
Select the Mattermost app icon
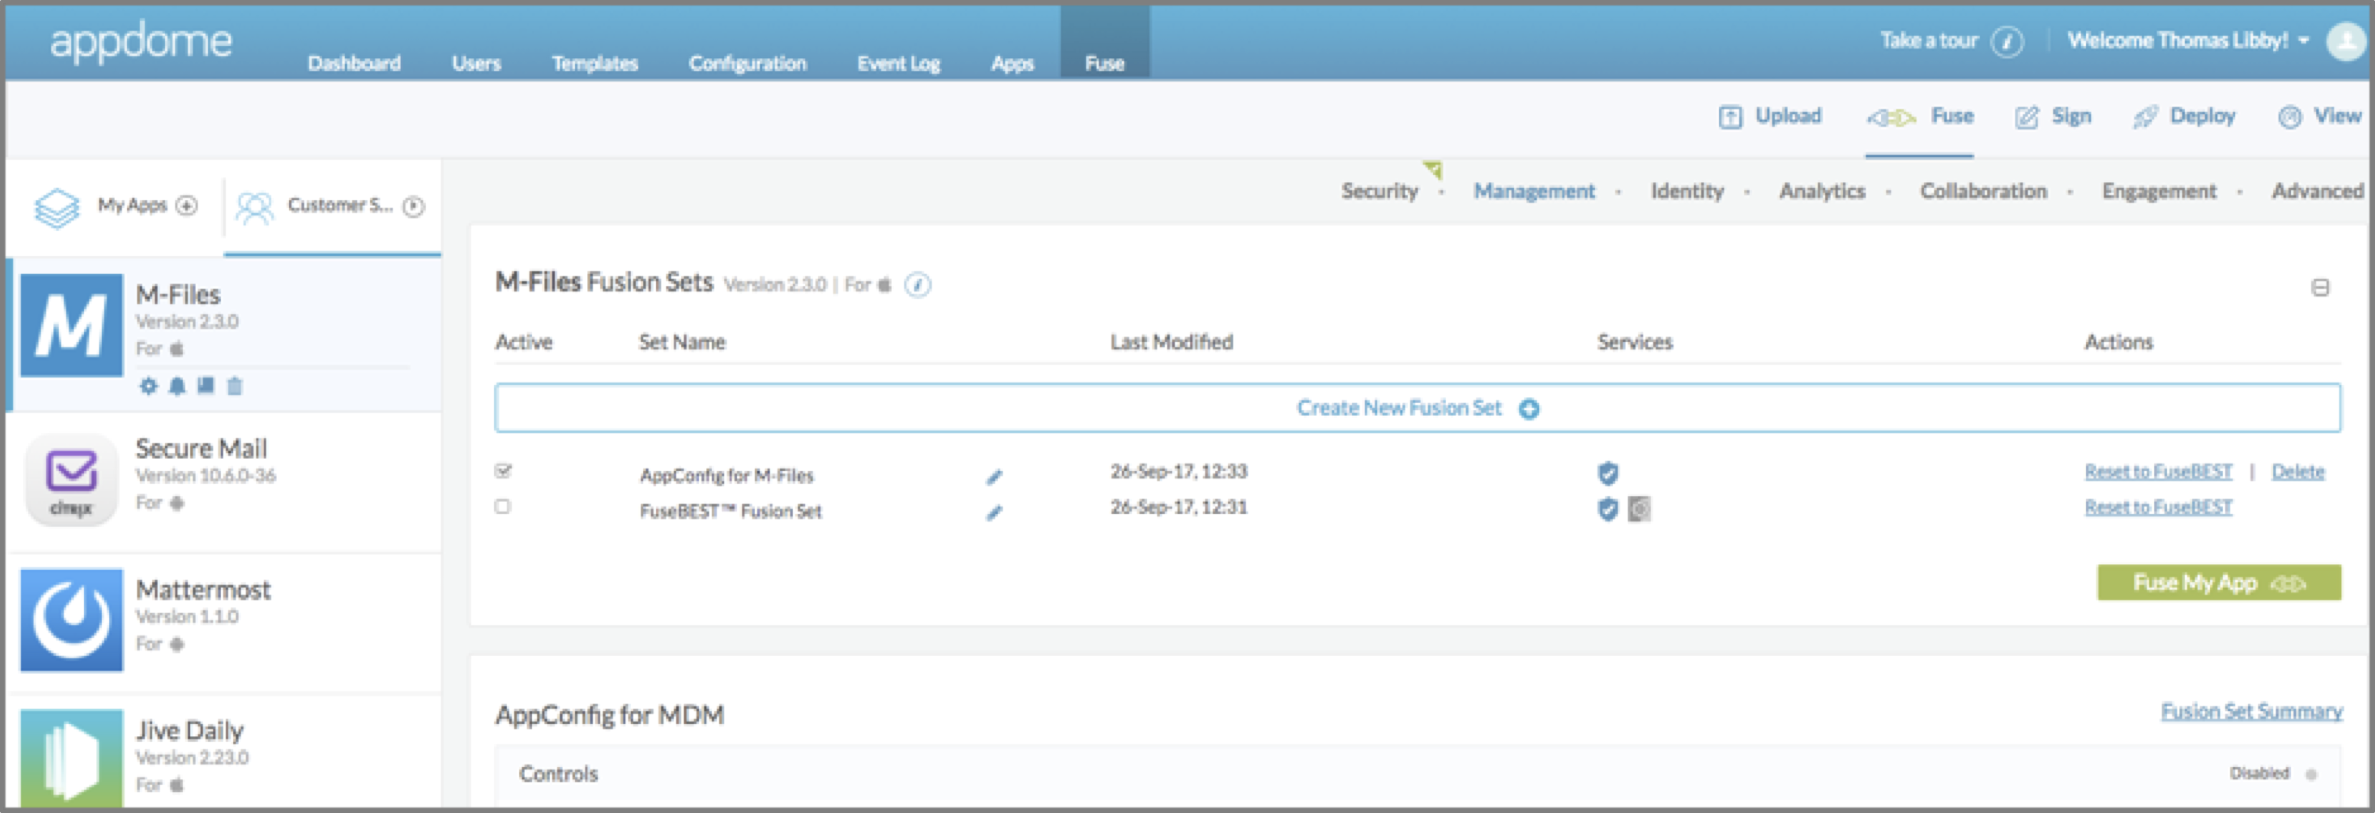coord(71,619)
